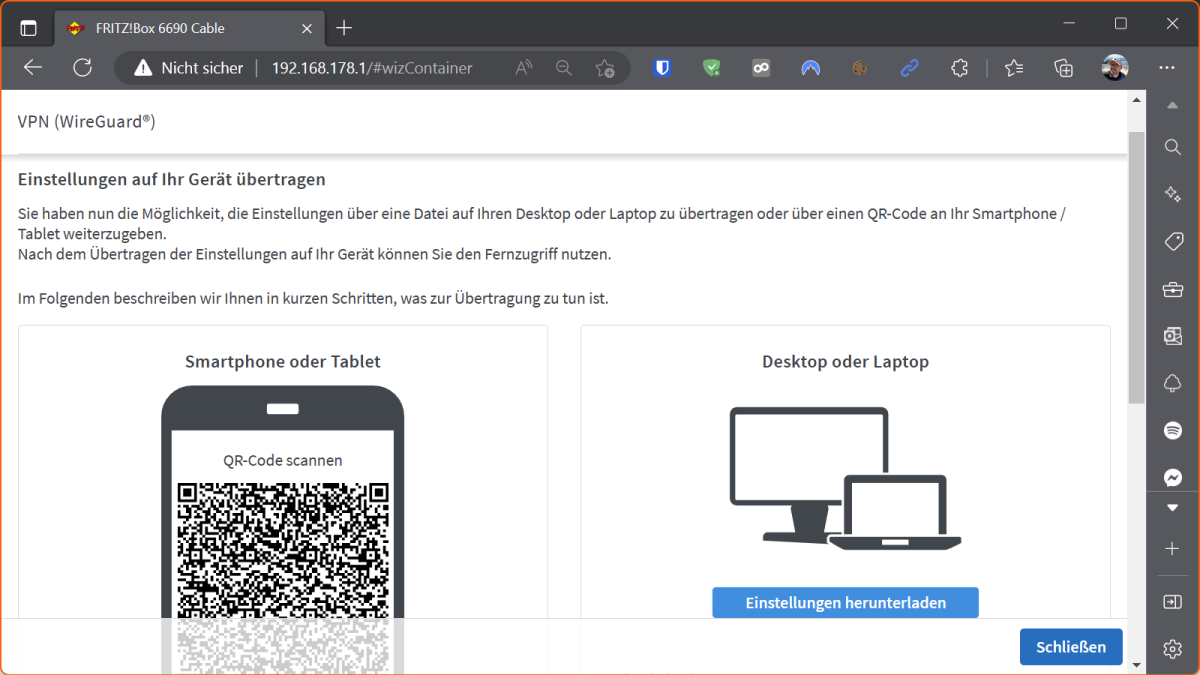
Task: Click Einstellungen auf Ihr Gerät übertragen heading
Action: pos(172,180)
